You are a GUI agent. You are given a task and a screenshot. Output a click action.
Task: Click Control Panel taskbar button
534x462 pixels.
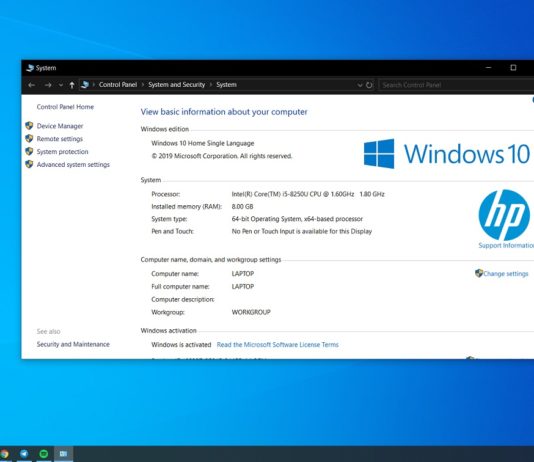pyautogui.click(x=63, y=454)
